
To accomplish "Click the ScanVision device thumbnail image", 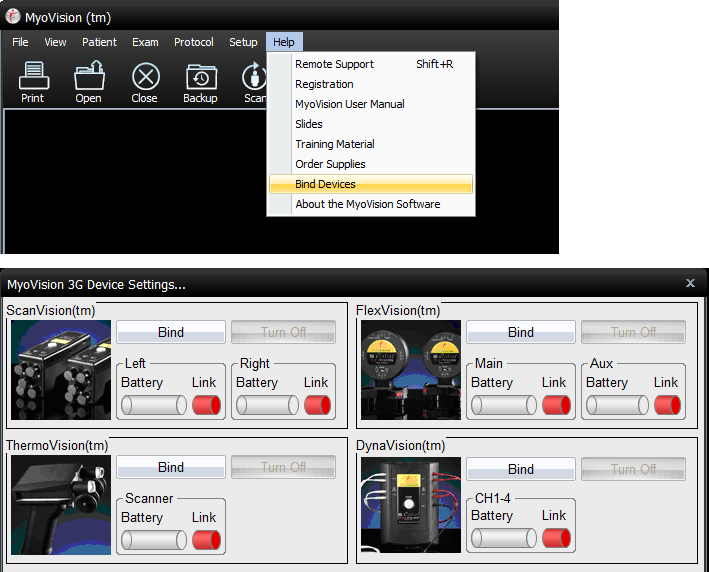I will 61,370.
